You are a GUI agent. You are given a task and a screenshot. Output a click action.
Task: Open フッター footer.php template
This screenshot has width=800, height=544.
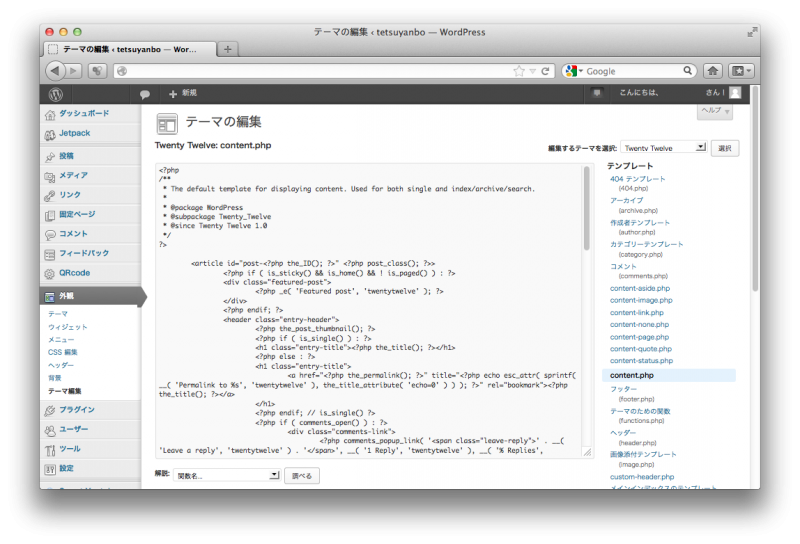623,389
